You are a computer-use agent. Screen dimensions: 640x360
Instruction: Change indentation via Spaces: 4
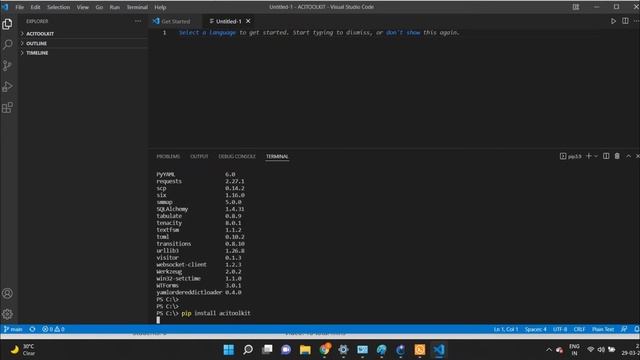[536, 329]
